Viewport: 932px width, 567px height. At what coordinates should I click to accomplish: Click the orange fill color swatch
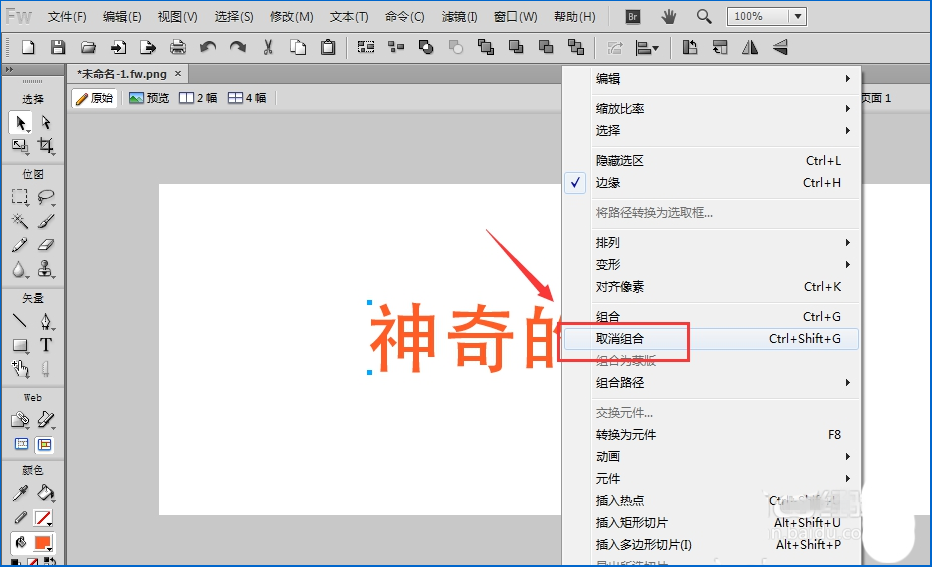43,543
